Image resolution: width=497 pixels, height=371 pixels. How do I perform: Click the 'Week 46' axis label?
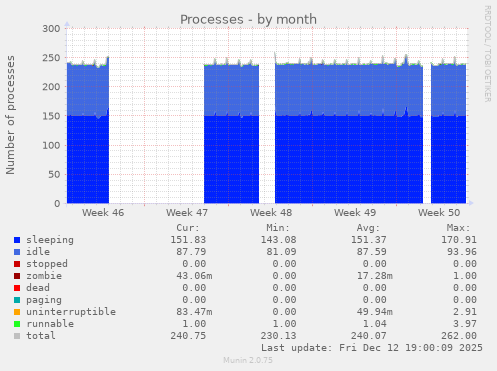tap(103, 213)
